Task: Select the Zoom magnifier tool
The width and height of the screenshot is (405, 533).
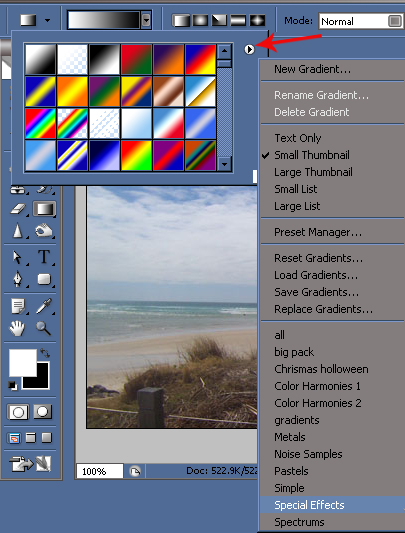Action: 44,328
